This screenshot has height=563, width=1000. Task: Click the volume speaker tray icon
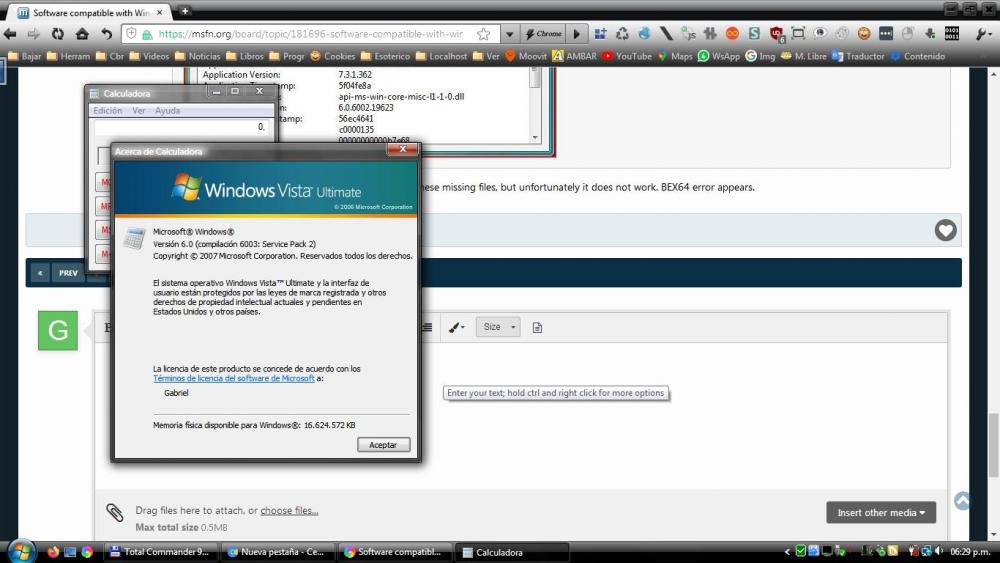[x=939, y=551]
